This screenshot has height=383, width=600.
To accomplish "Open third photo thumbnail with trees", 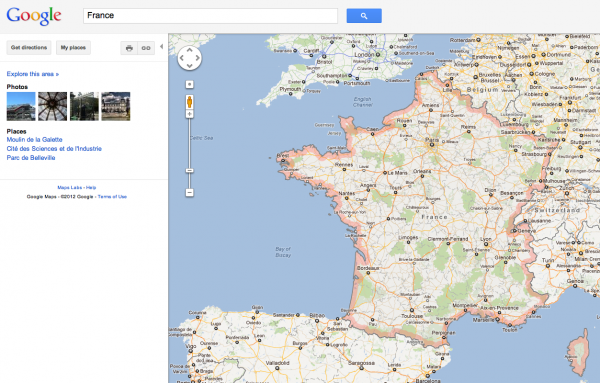I will (x=84, y=106).
